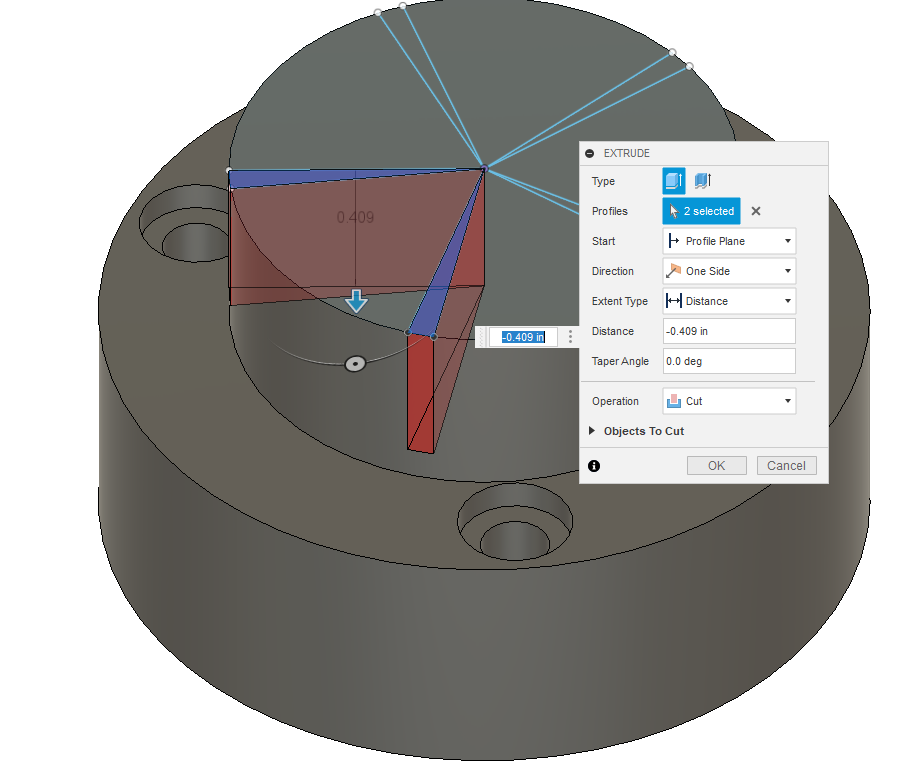
Task: Open the Direction dropdown set to One Side
Action: [x=728, y=270]
